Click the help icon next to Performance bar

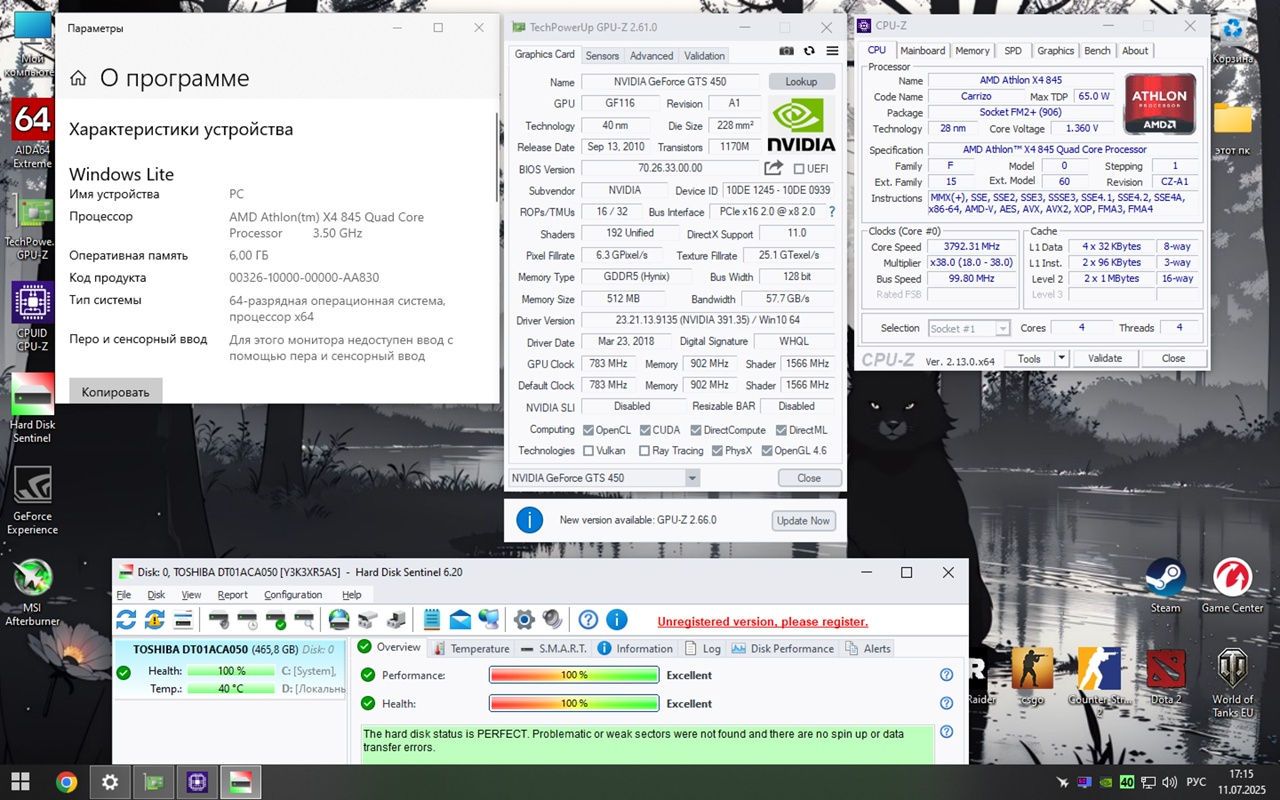pyautogui.click(x=946, y=675)
